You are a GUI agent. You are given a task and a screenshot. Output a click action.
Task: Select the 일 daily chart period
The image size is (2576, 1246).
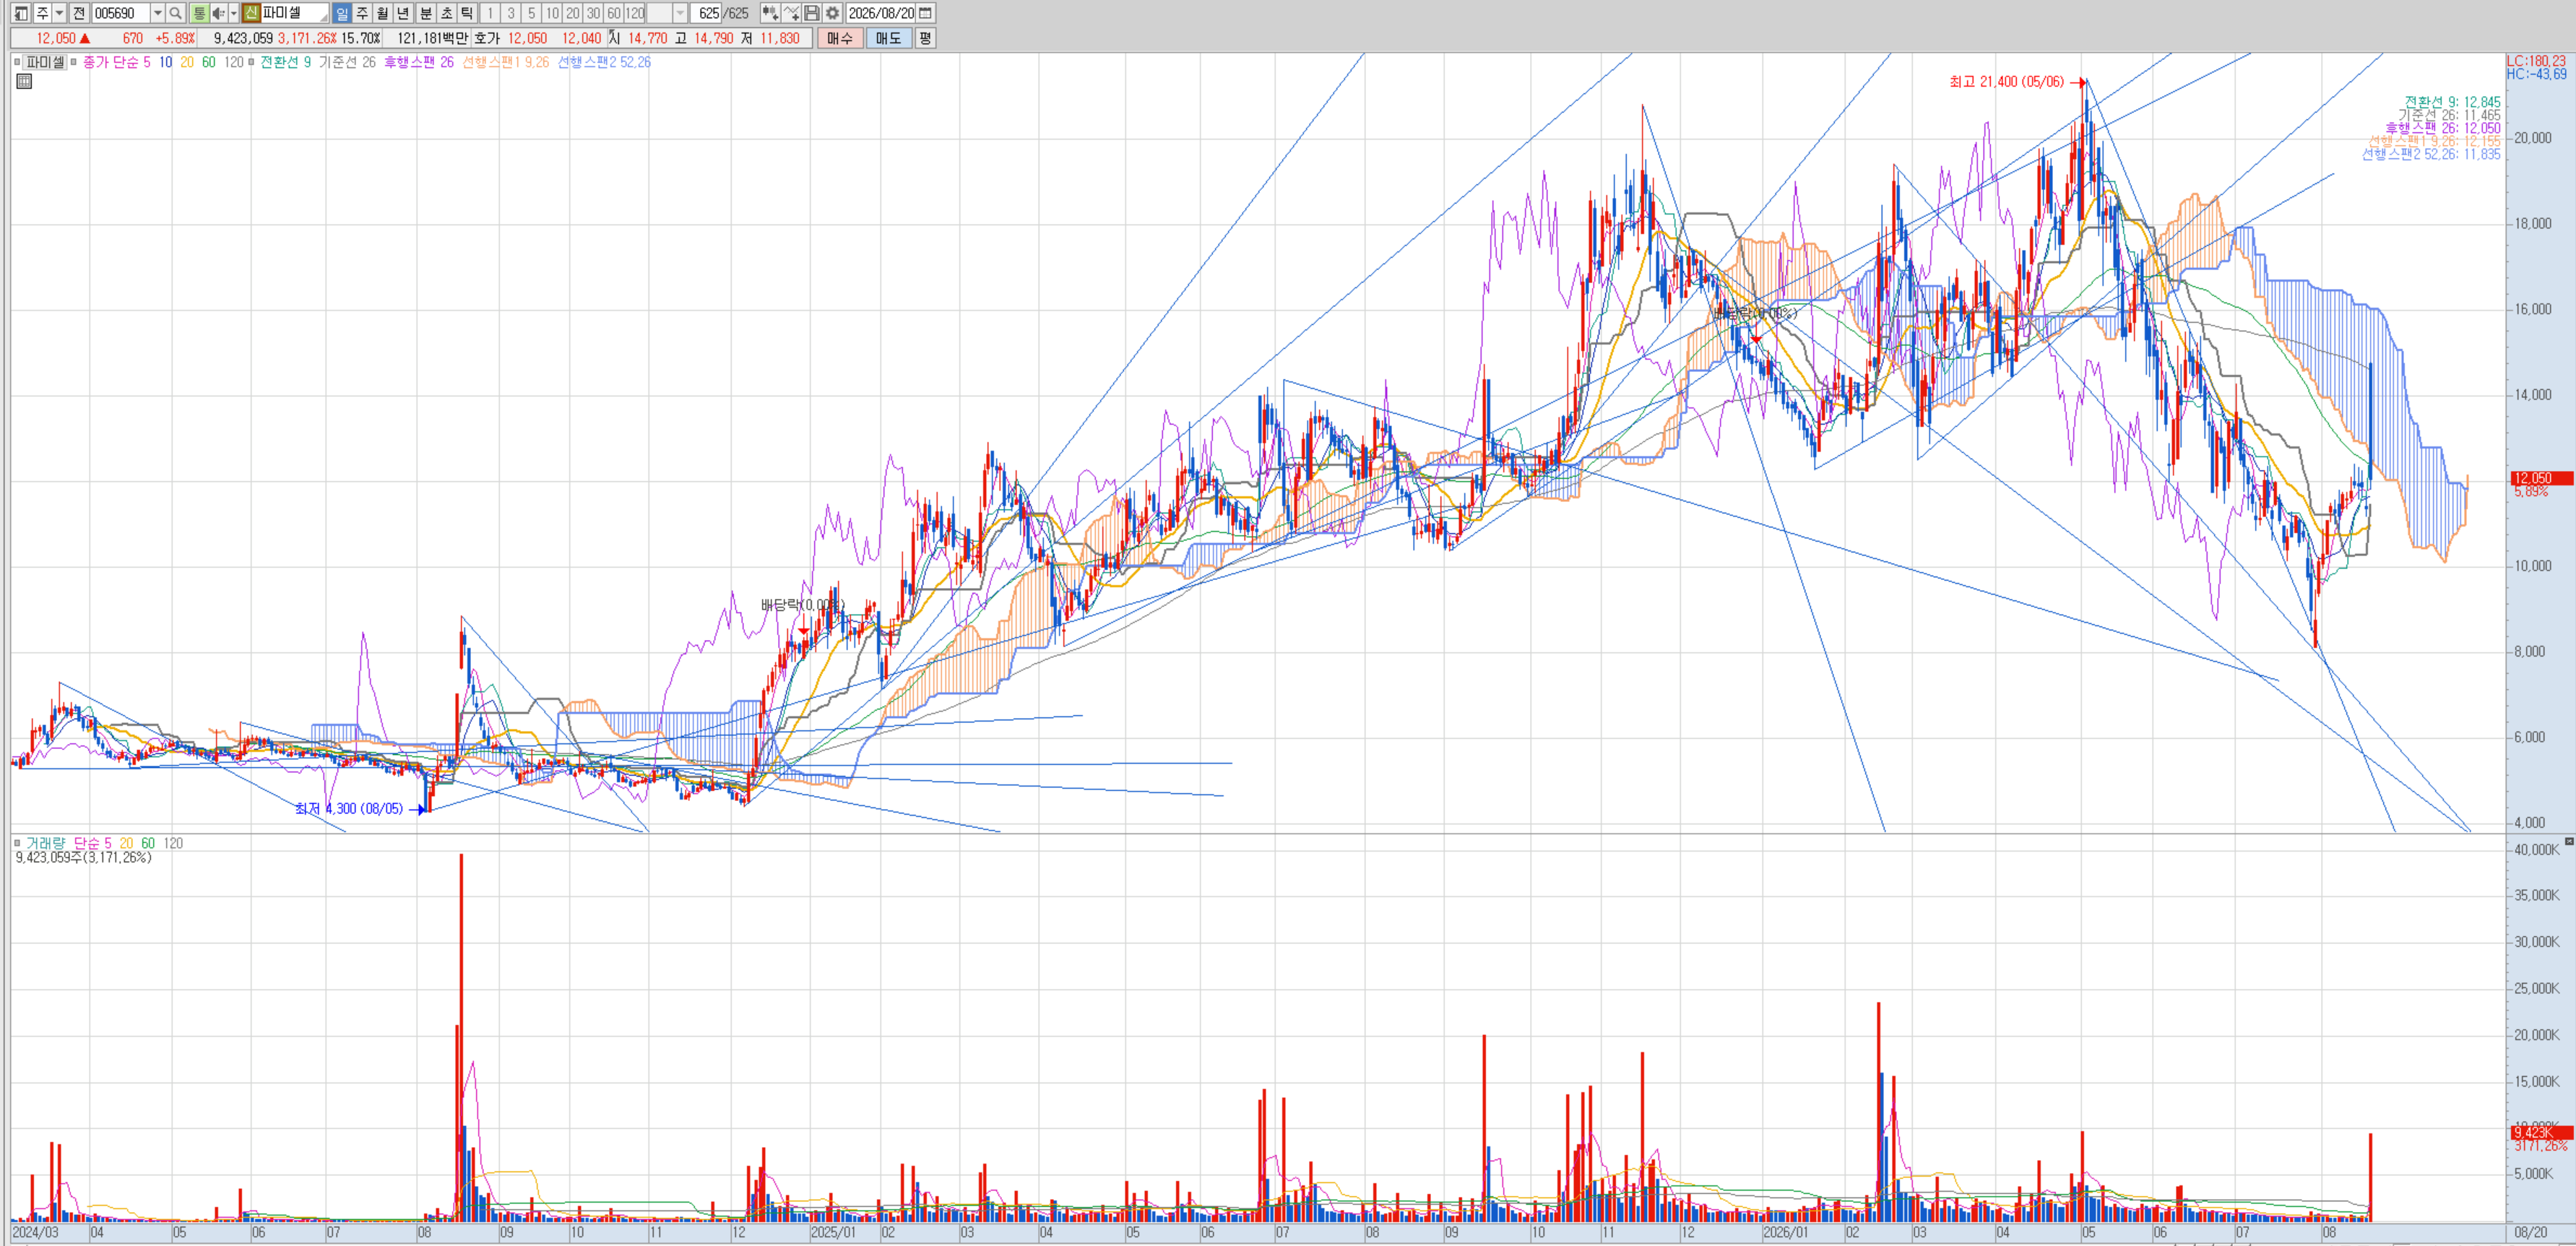click(342, 13)
